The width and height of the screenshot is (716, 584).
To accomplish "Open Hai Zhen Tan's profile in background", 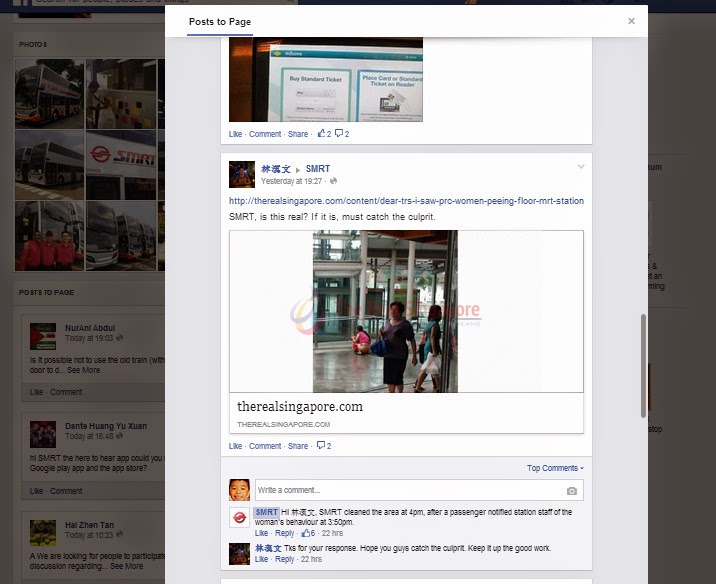I will coord(90,525).
